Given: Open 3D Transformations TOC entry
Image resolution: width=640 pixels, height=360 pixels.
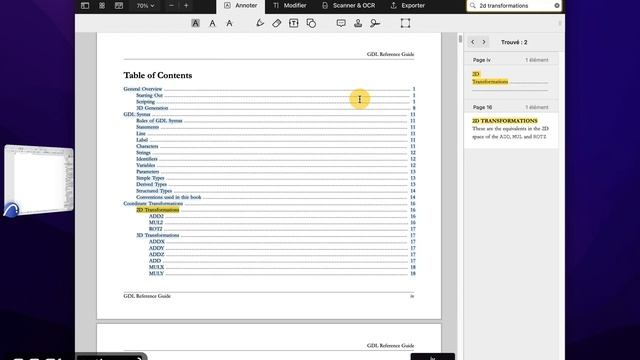Looking at the screenshot, I should point(158,235).
